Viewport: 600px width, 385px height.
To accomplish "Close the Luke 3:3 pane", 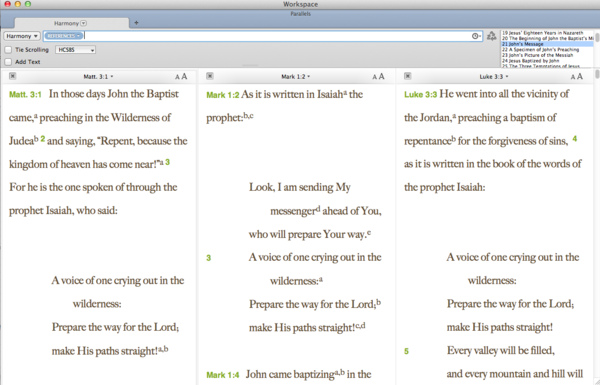I will 408,76.
